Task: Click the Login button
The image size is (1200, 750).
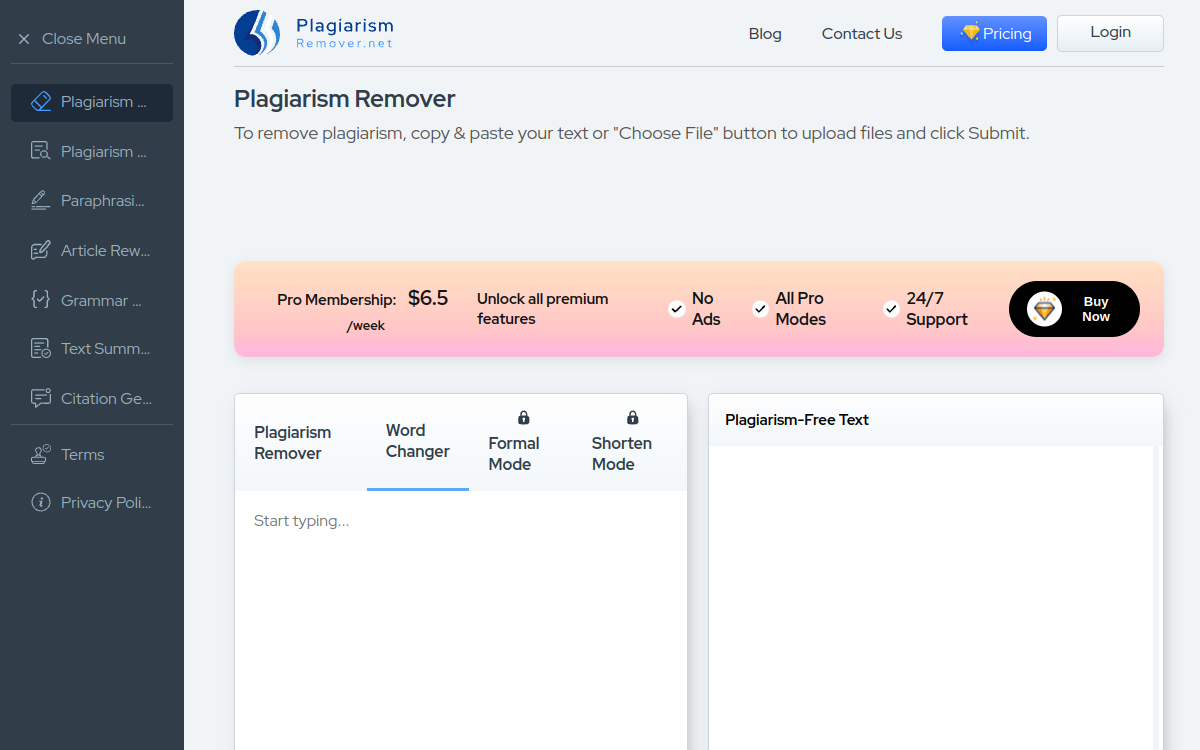Action: pos(1110,33)
